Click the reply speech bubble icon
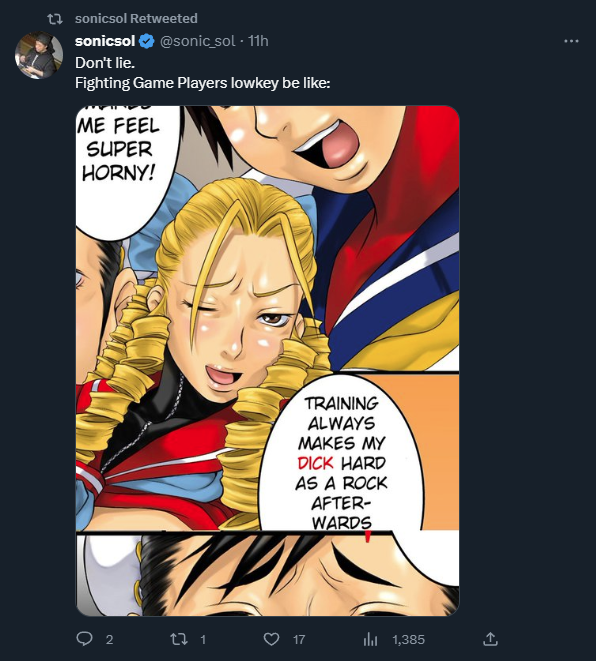 coord(84,639)
